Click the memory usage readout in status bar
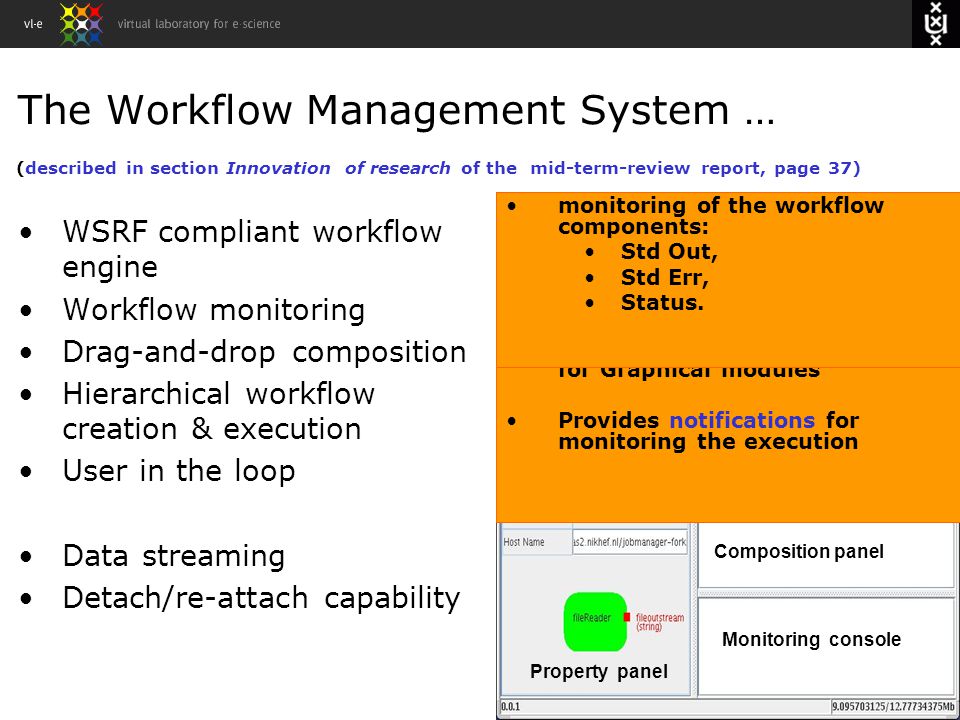Screen dimensions: 960x720 coord(893,707)
